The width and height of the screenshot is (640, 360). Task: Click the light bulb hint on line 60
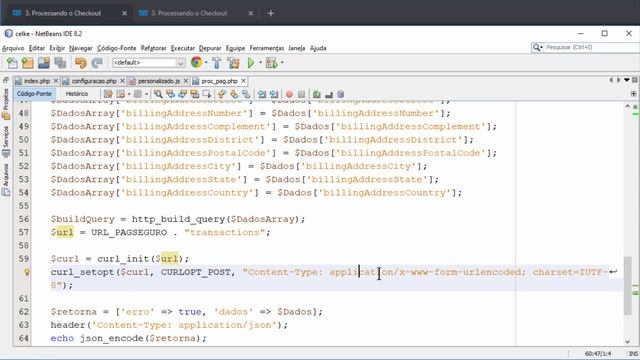coord(27,272)
